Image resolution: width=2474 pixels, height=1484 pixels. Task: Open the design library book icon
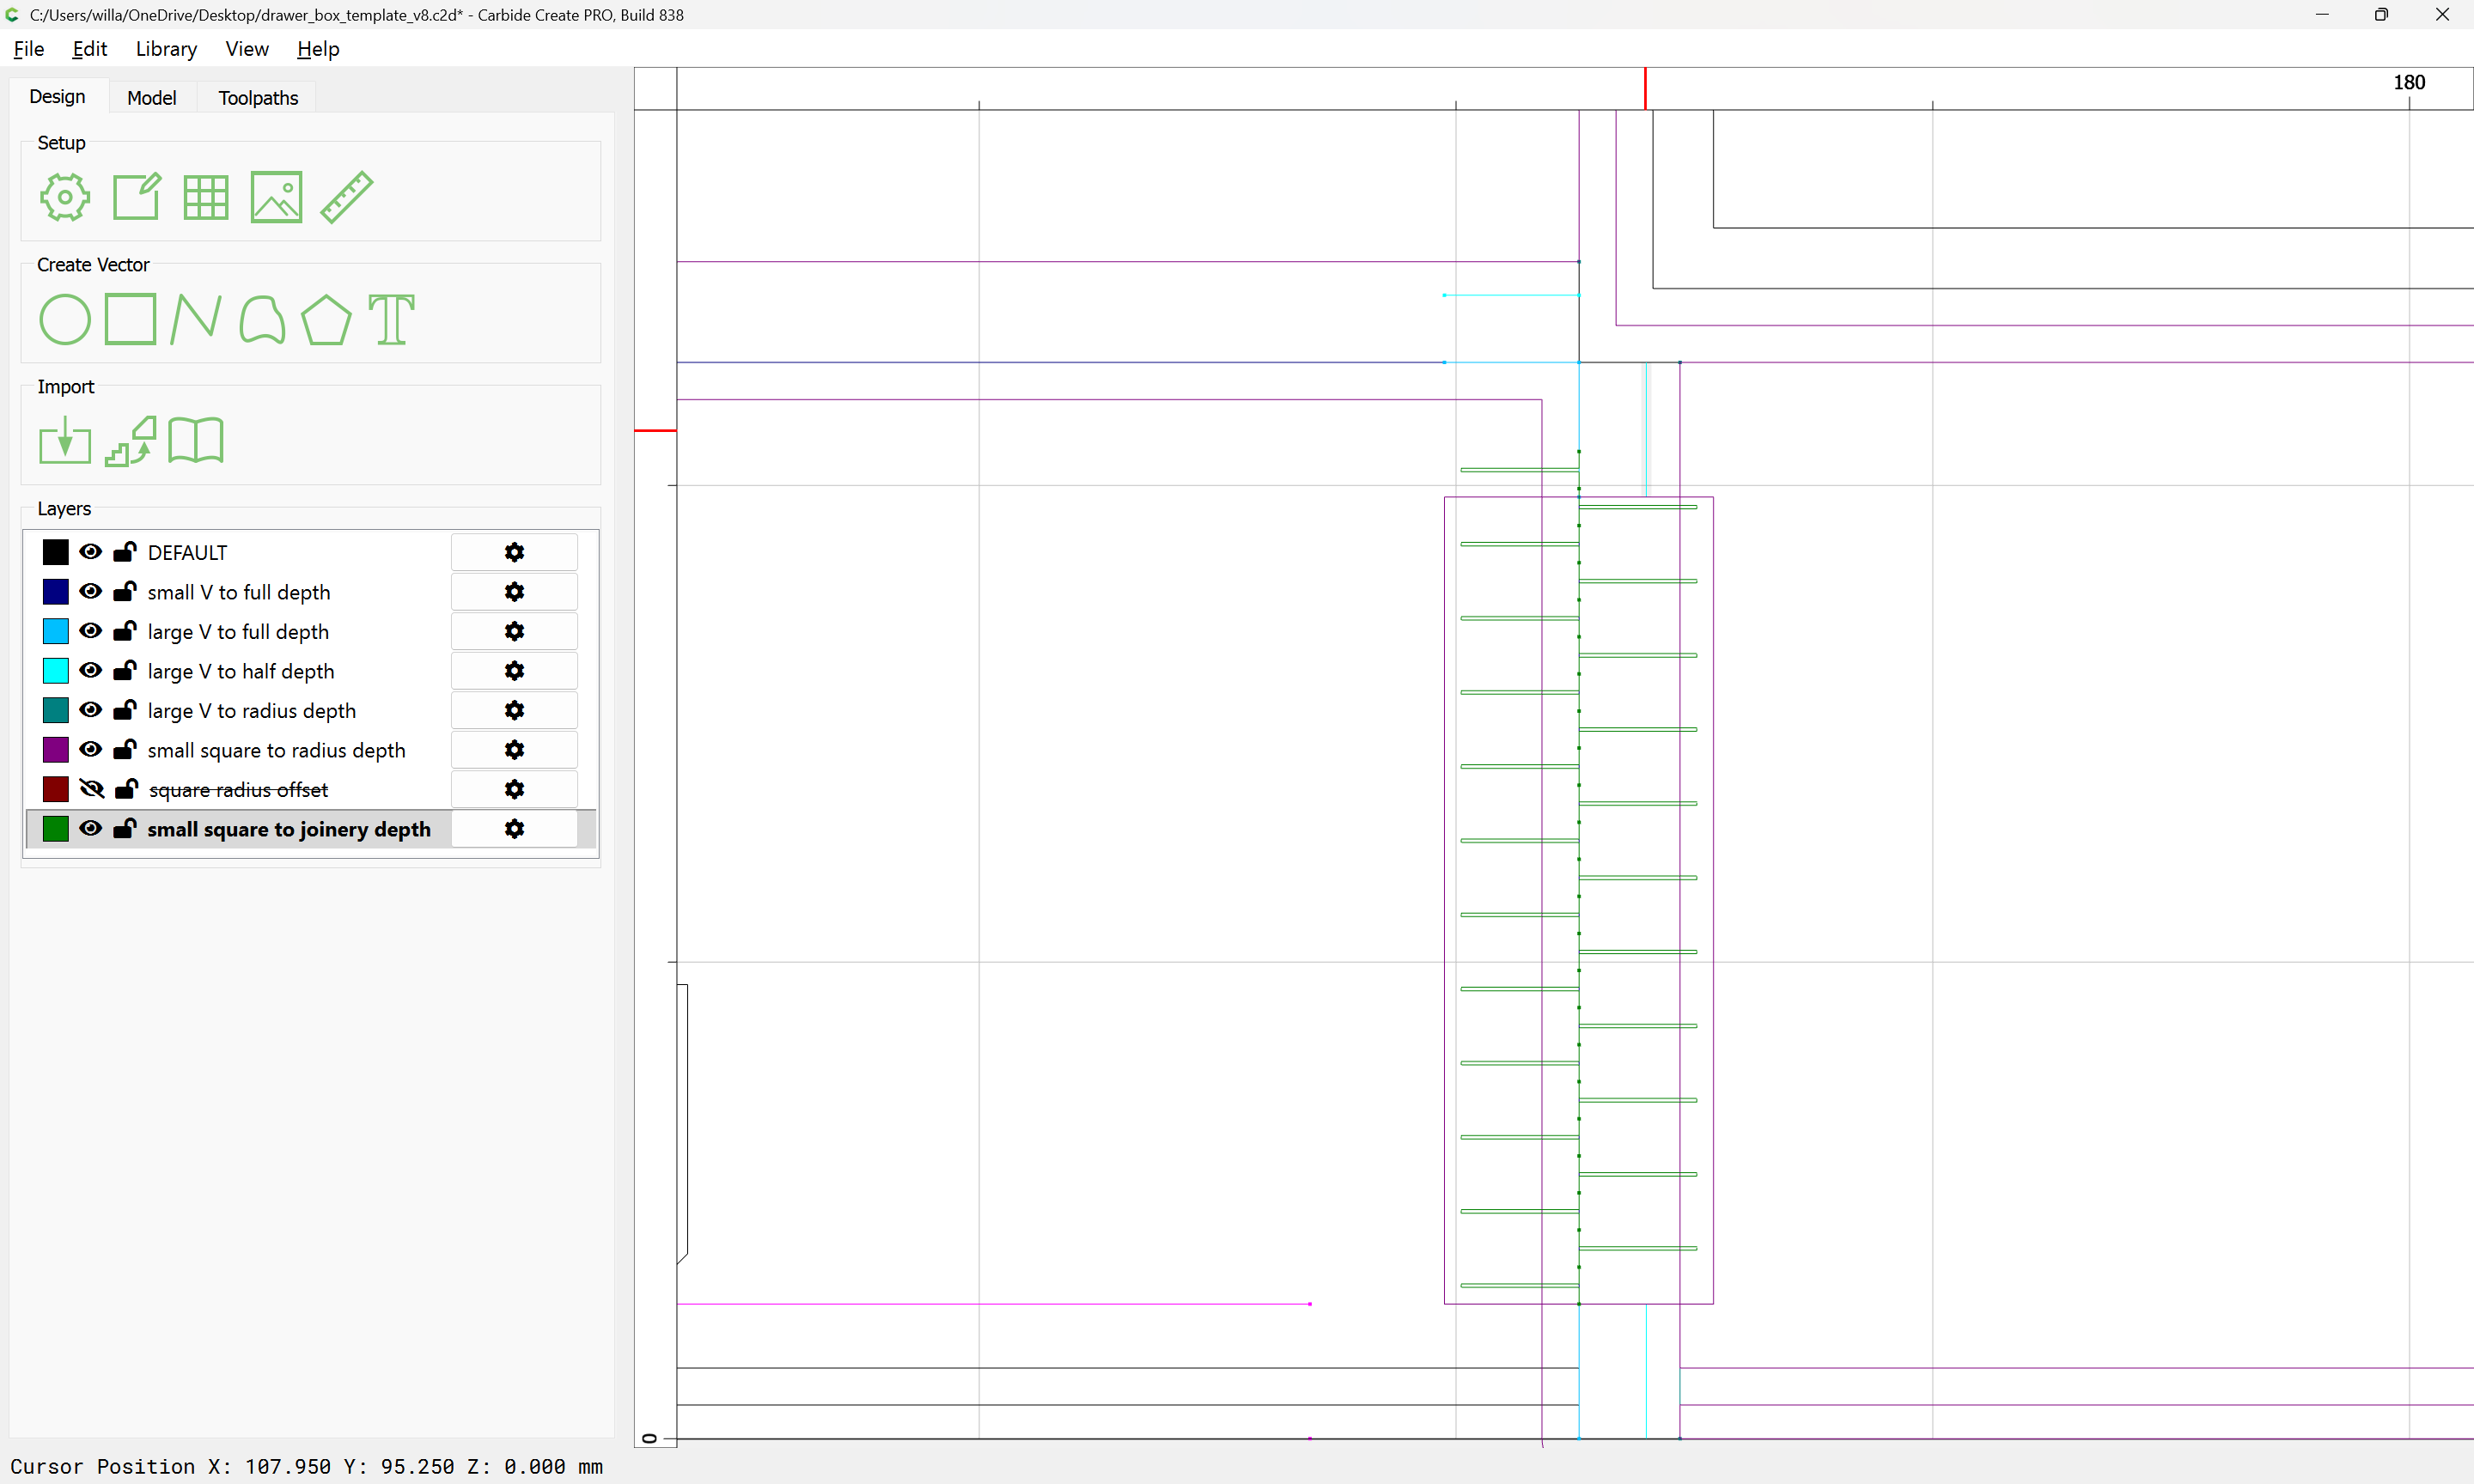click(196, 441)
